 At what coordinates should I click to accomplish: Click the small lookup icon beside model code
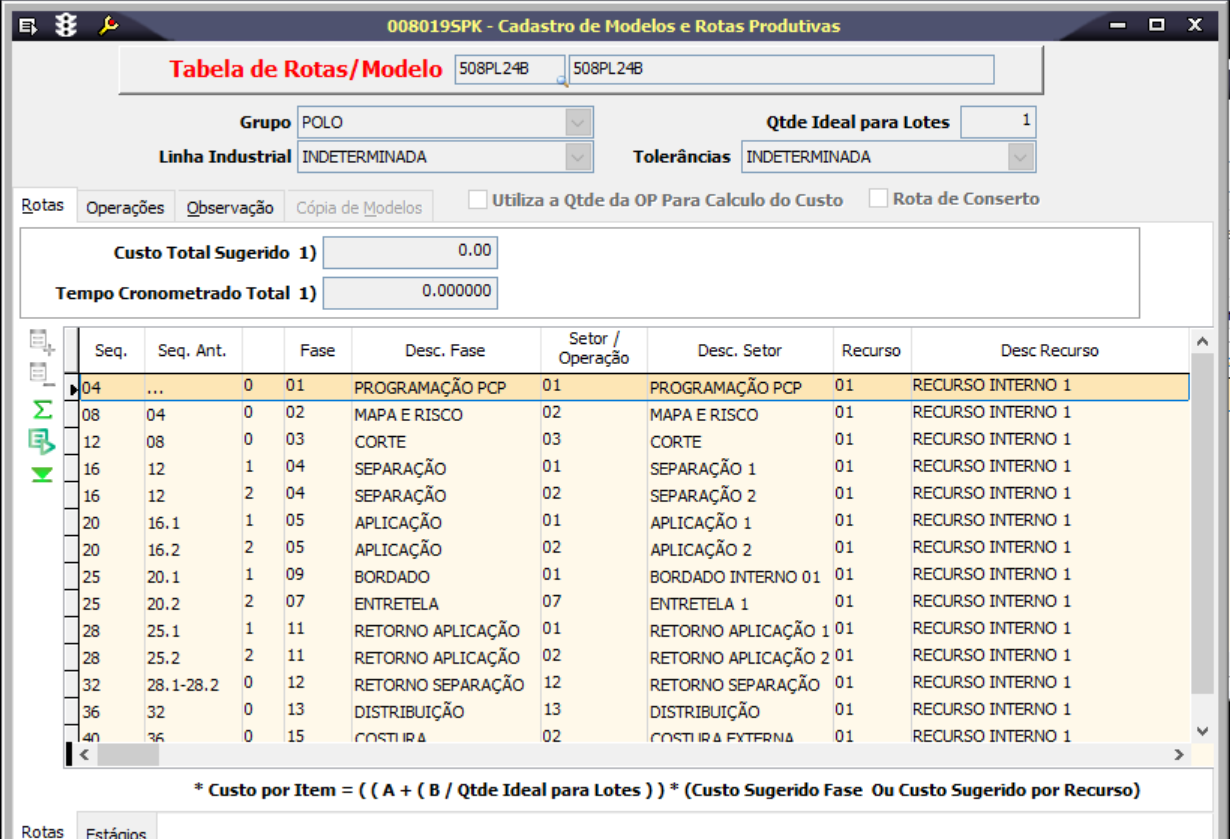pos(562,82)
